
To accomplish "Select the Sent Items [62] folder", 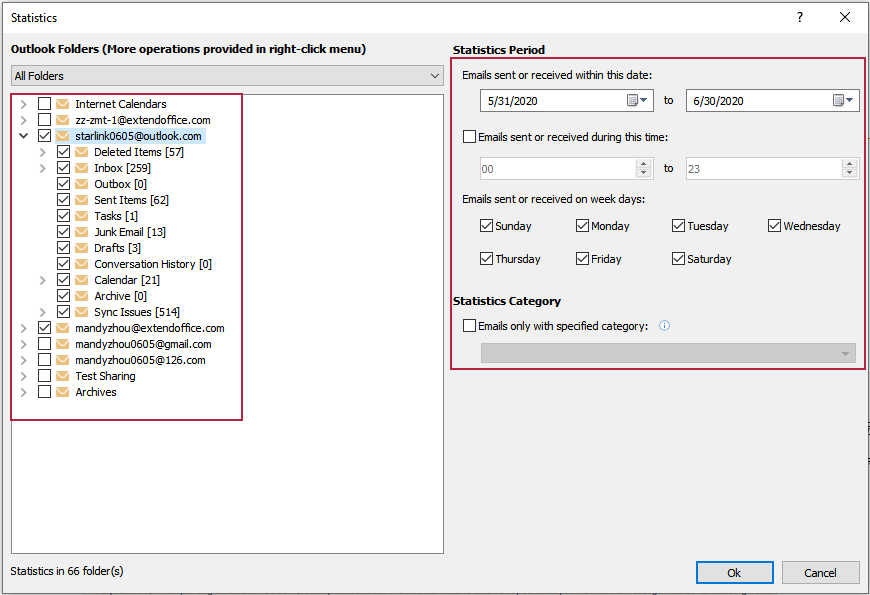I will pyautogui.click(x=131, y=200).
